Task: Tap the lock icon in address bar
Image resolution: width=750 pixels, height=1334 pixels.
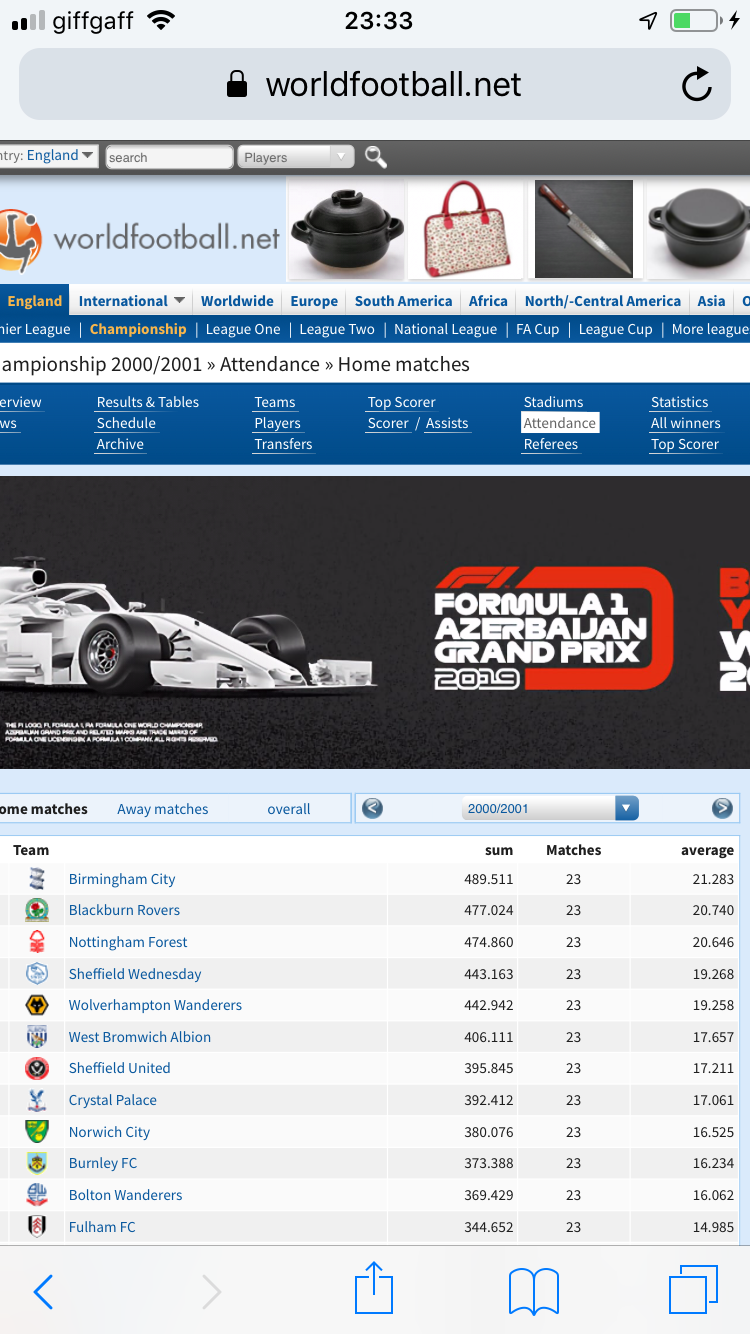Action: (x=237, y=84)
